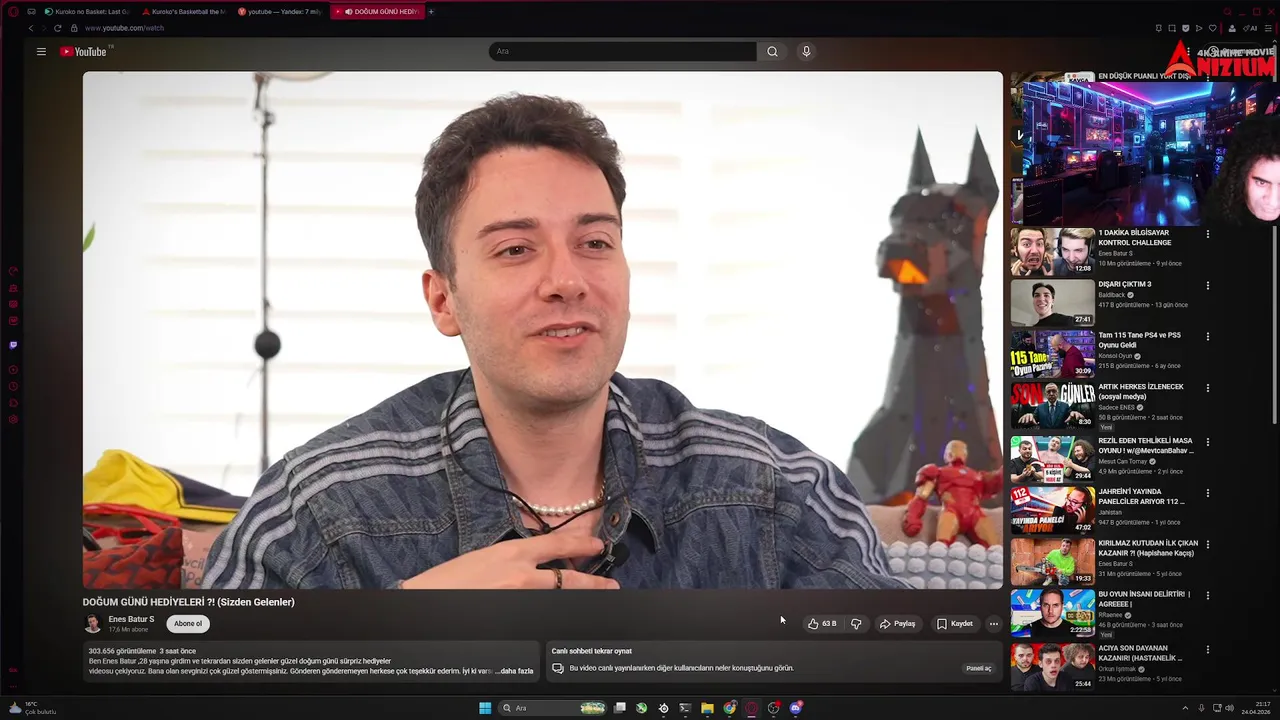Image resolution: width=1280 pixels, height=720 pixels.
Task: Open the YouTube guide hamburger menu
Action: point(41,51)
